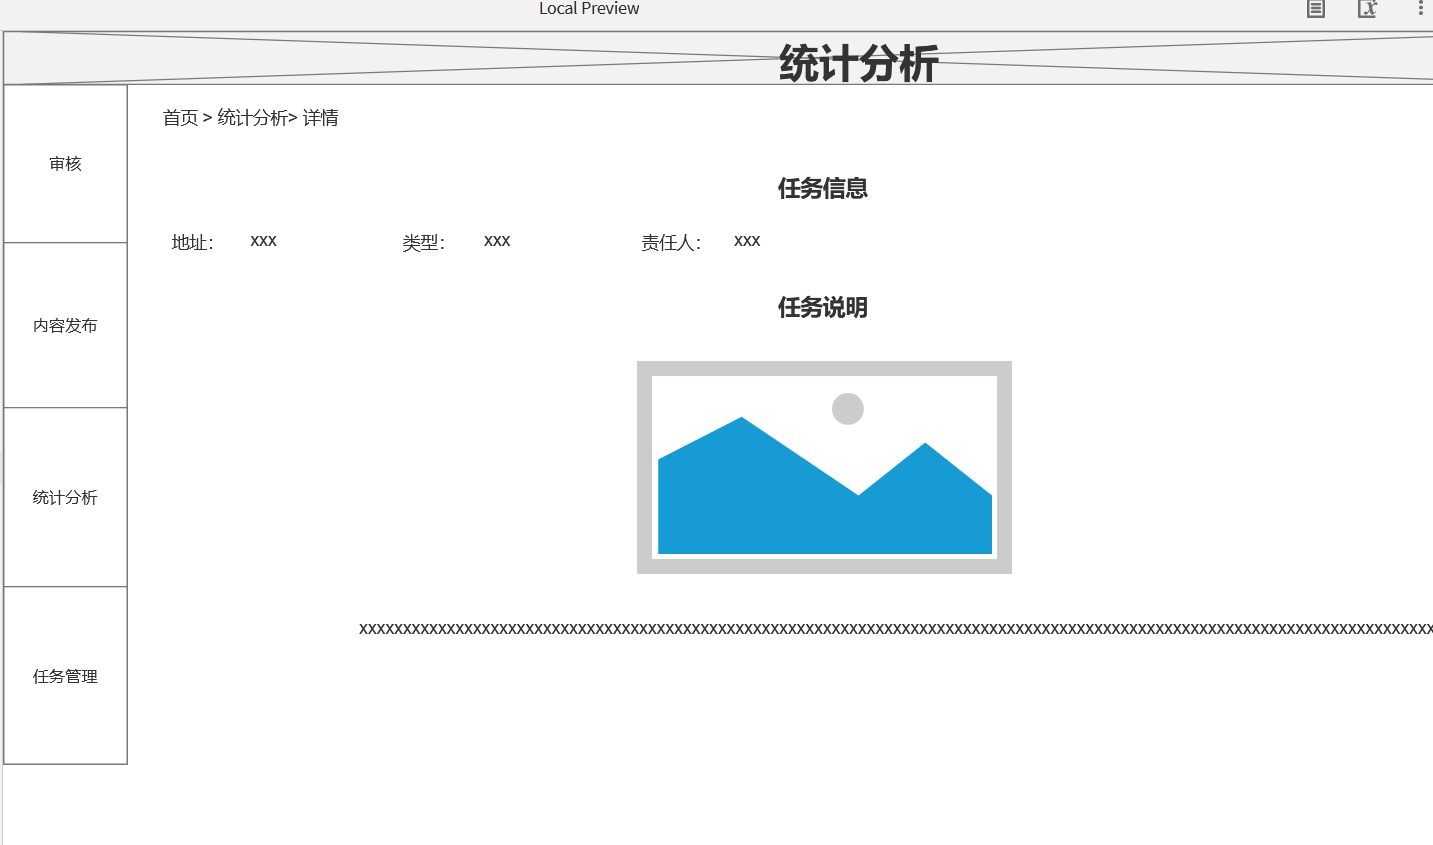
Task: Open 内容发布 in the sidebar
Action: click(x=66, y=325)
